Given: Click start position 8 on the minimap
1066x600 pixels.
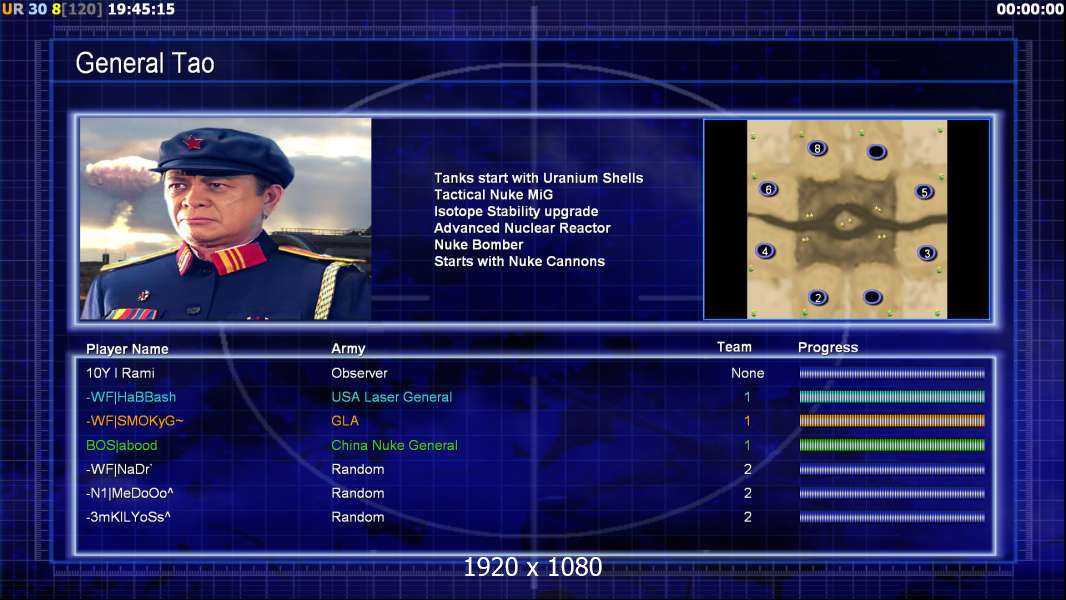Looking at the screenshot, I should tap(817, 148).
